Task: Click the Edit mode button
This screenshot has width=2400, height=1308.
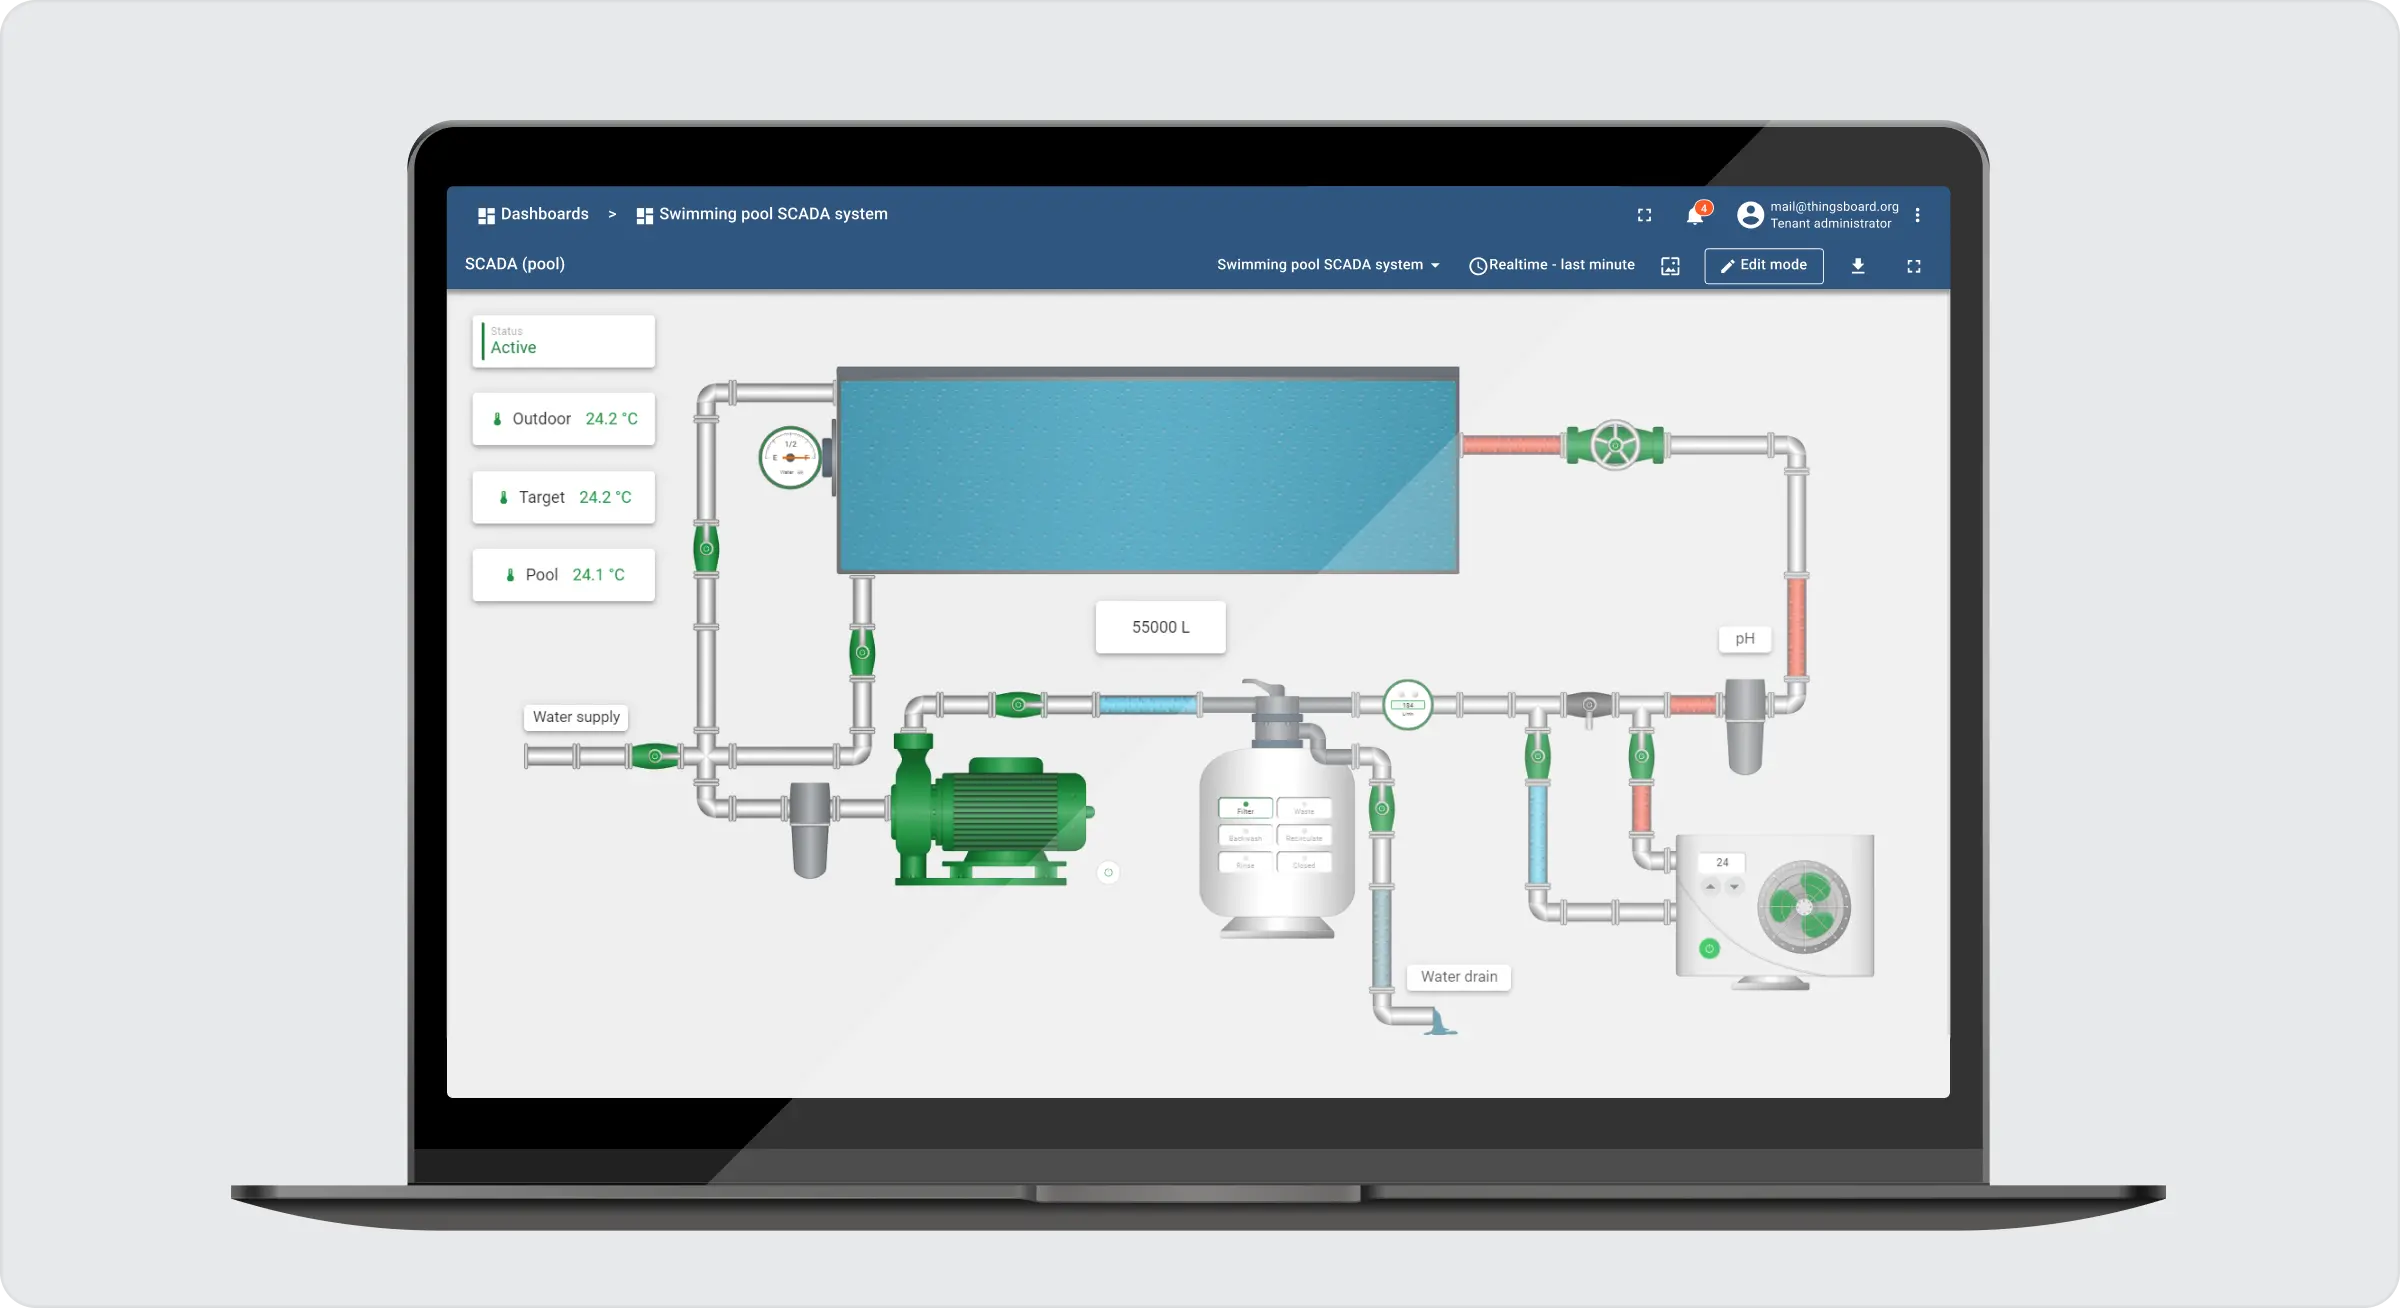Action: point(1763,265)
